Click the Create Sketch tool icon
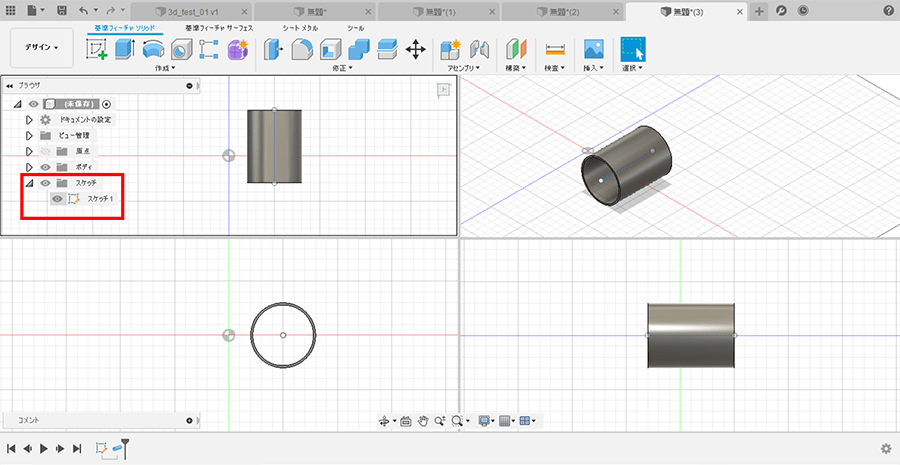 tap(98, 49)
